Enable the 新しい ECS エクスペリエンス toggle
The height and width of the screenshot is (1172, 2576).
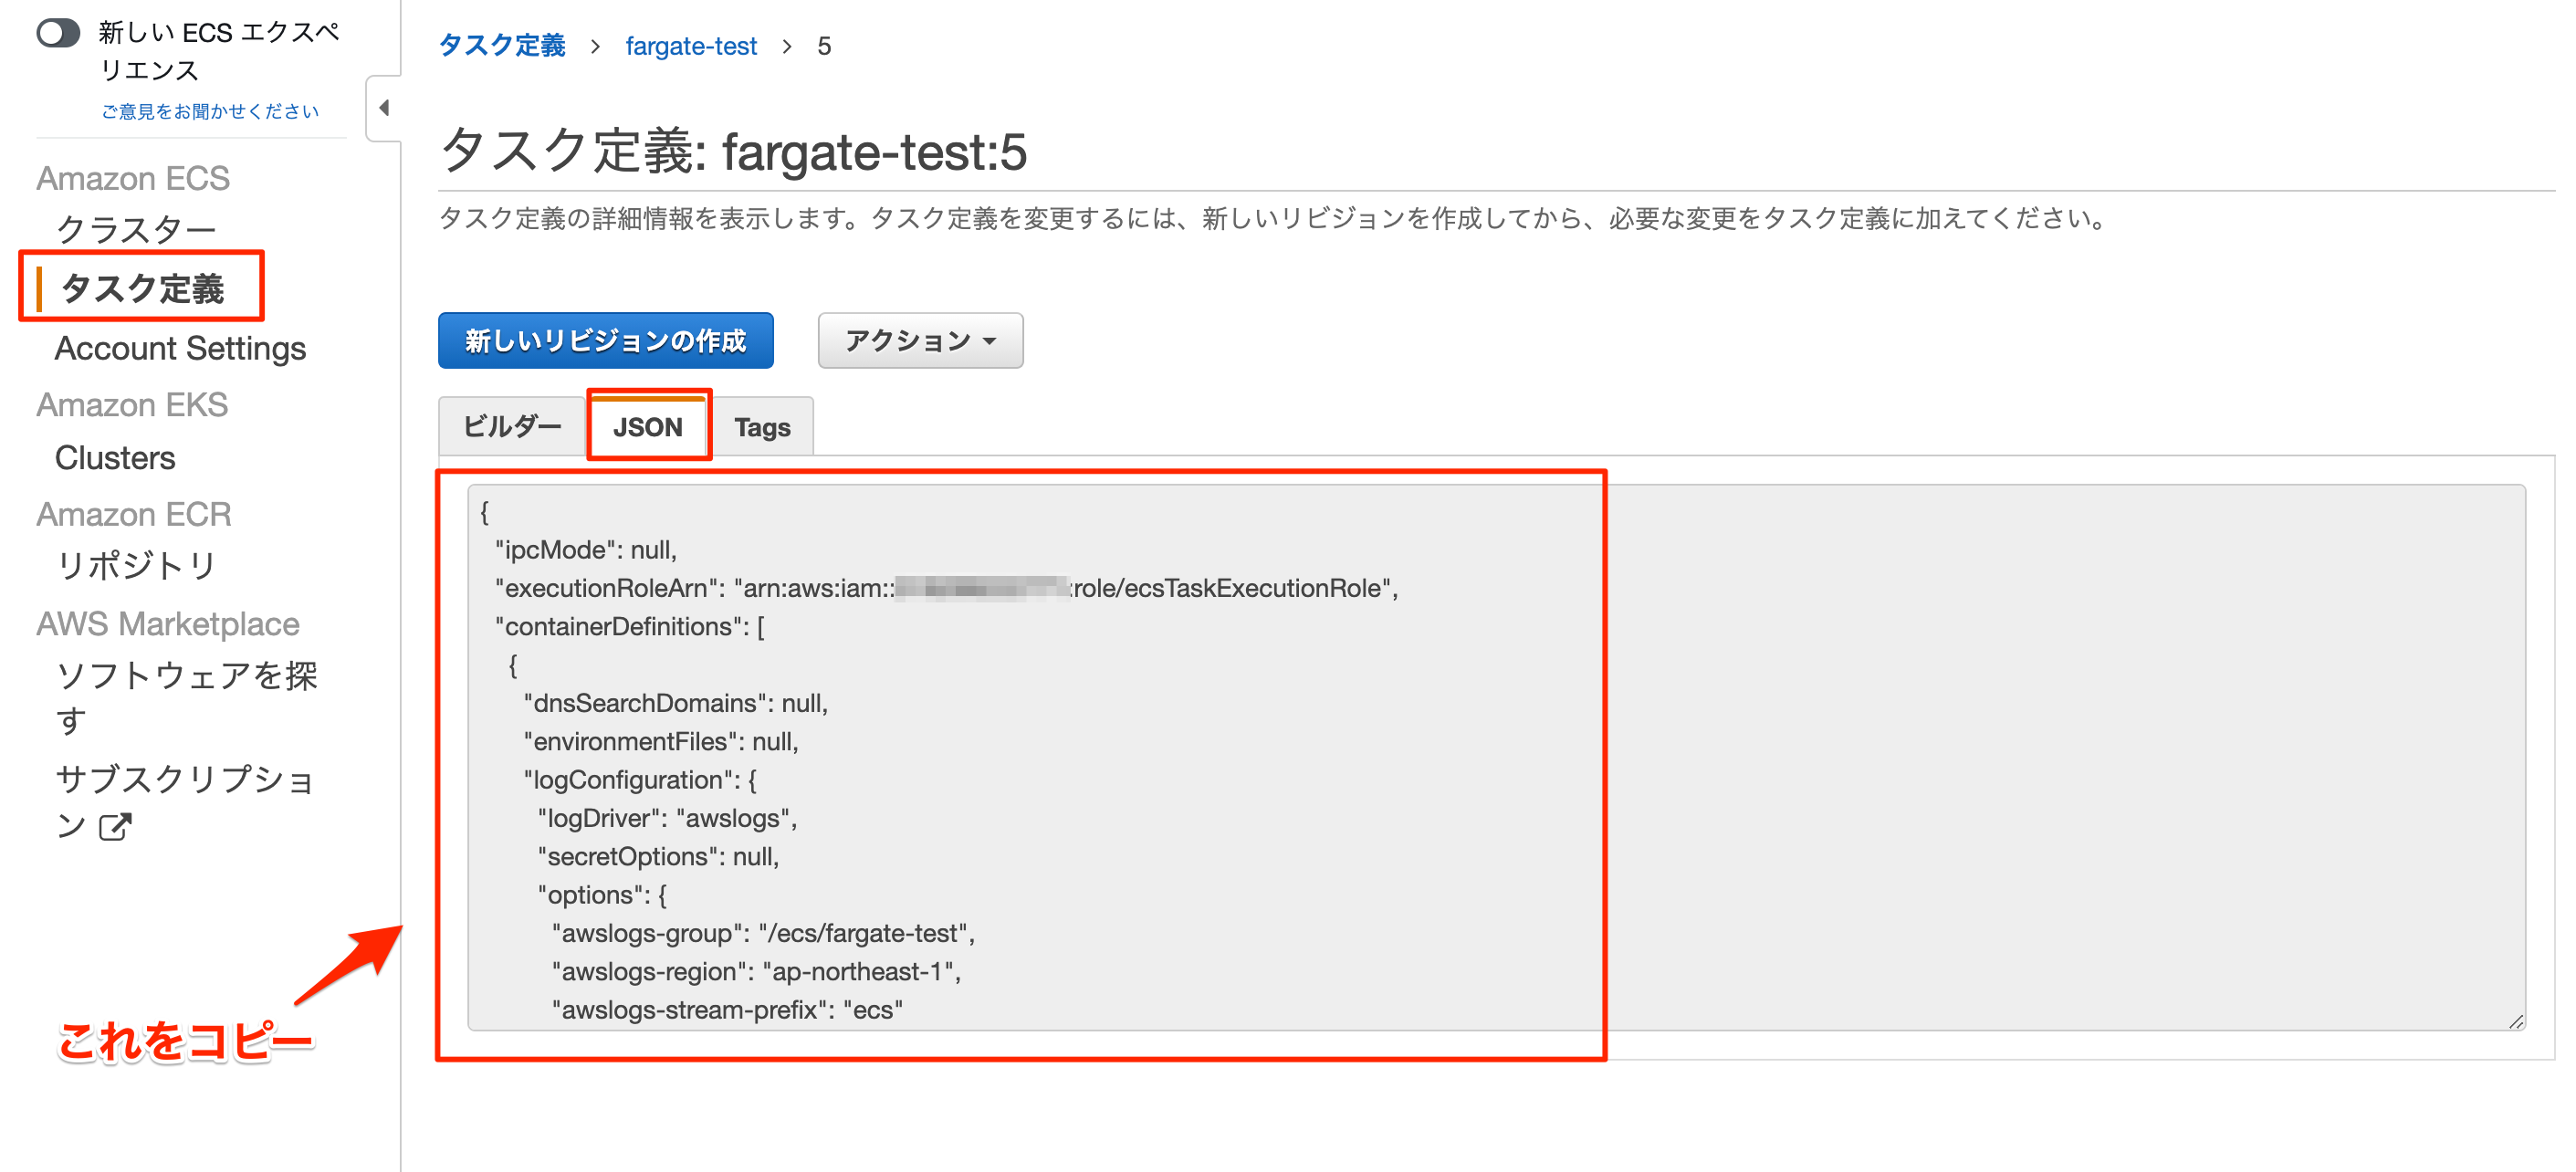(57, 33)
